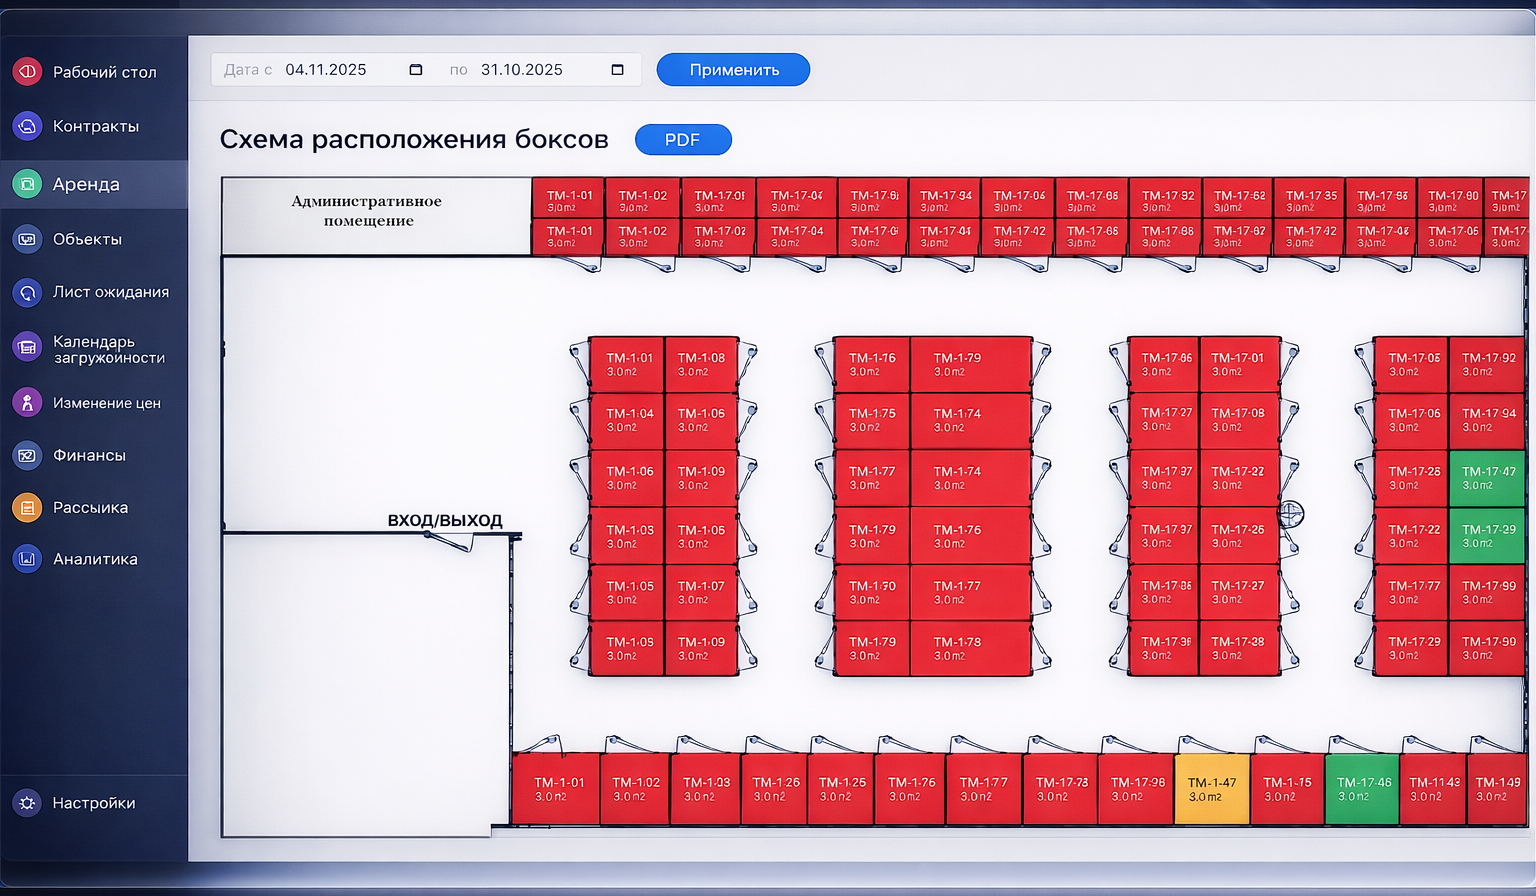The height and width of the screenshot is (896, 1536).
Task: Click box TM-17-35 in the top row
Action: [x=1310, y=200]
